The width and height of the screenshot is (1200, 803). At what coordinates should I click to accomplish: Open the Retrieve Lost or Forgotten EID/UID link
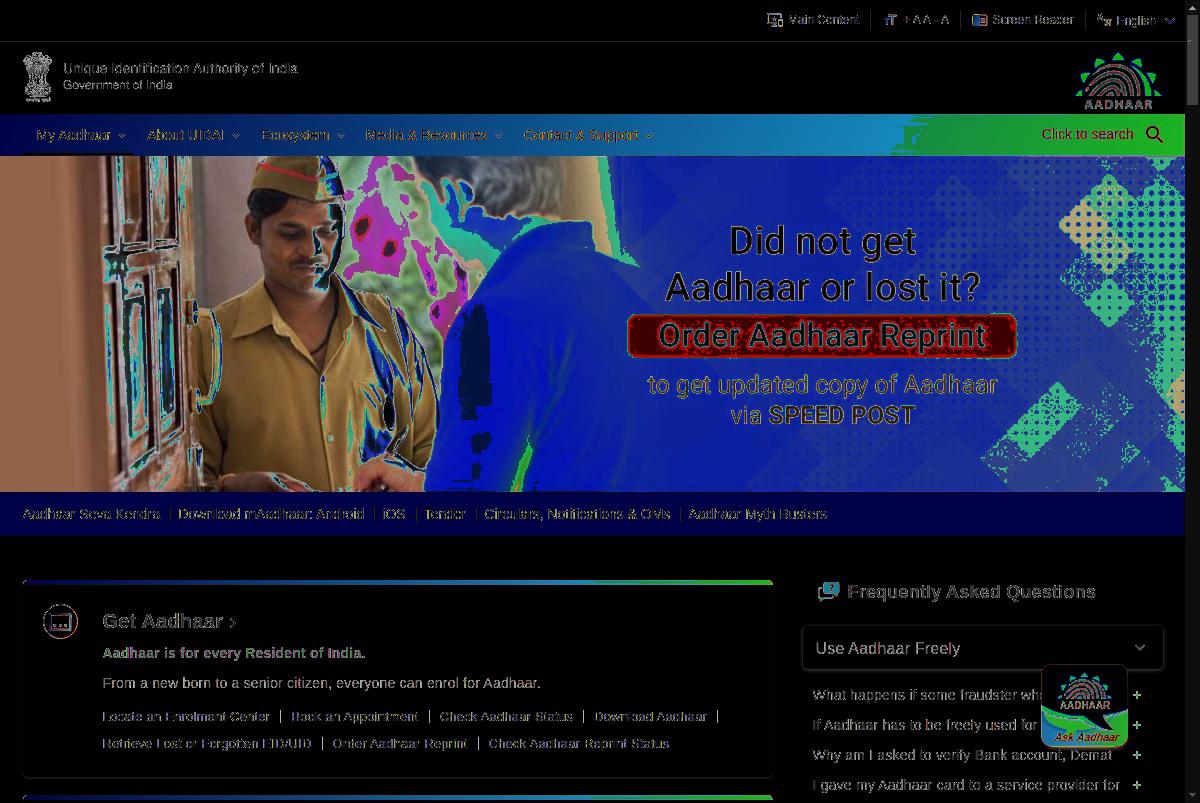207,743
